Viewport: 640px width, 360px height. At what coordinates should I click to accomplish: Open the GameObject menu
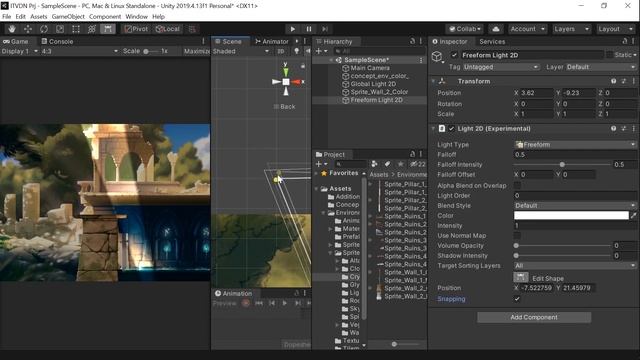(x=68, y=17)
